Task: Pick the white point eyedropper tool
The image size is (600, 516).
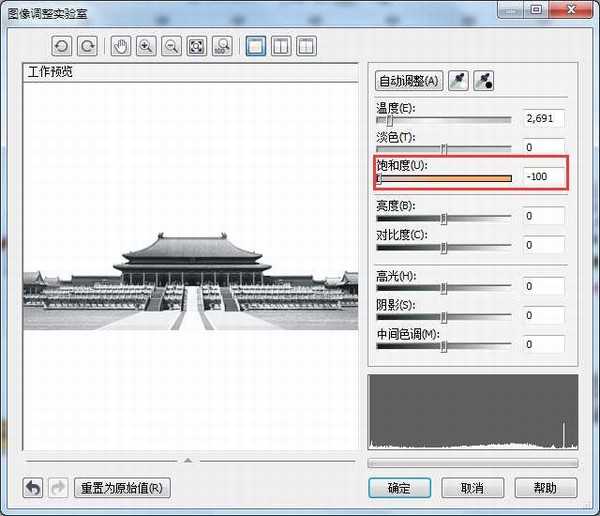Action: coord(458,81)
